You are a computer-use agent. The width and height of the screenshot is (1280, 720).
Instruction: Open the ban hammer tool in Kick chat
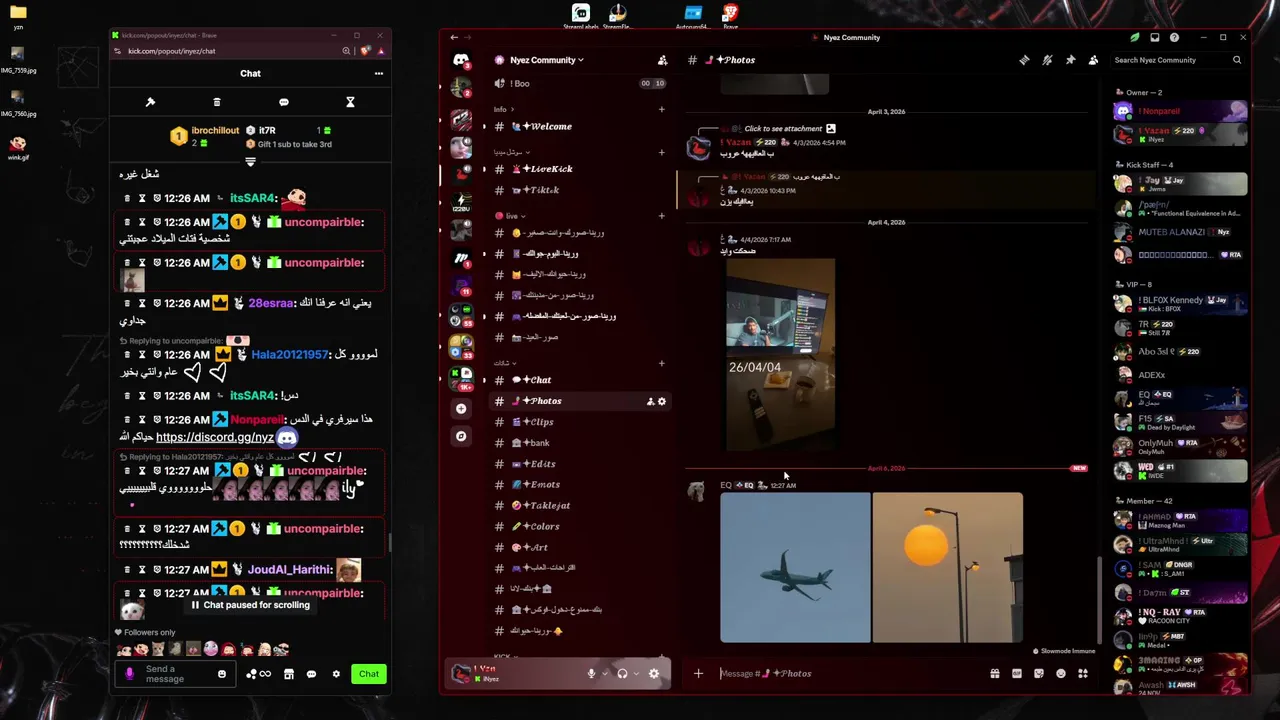[150, 102]
